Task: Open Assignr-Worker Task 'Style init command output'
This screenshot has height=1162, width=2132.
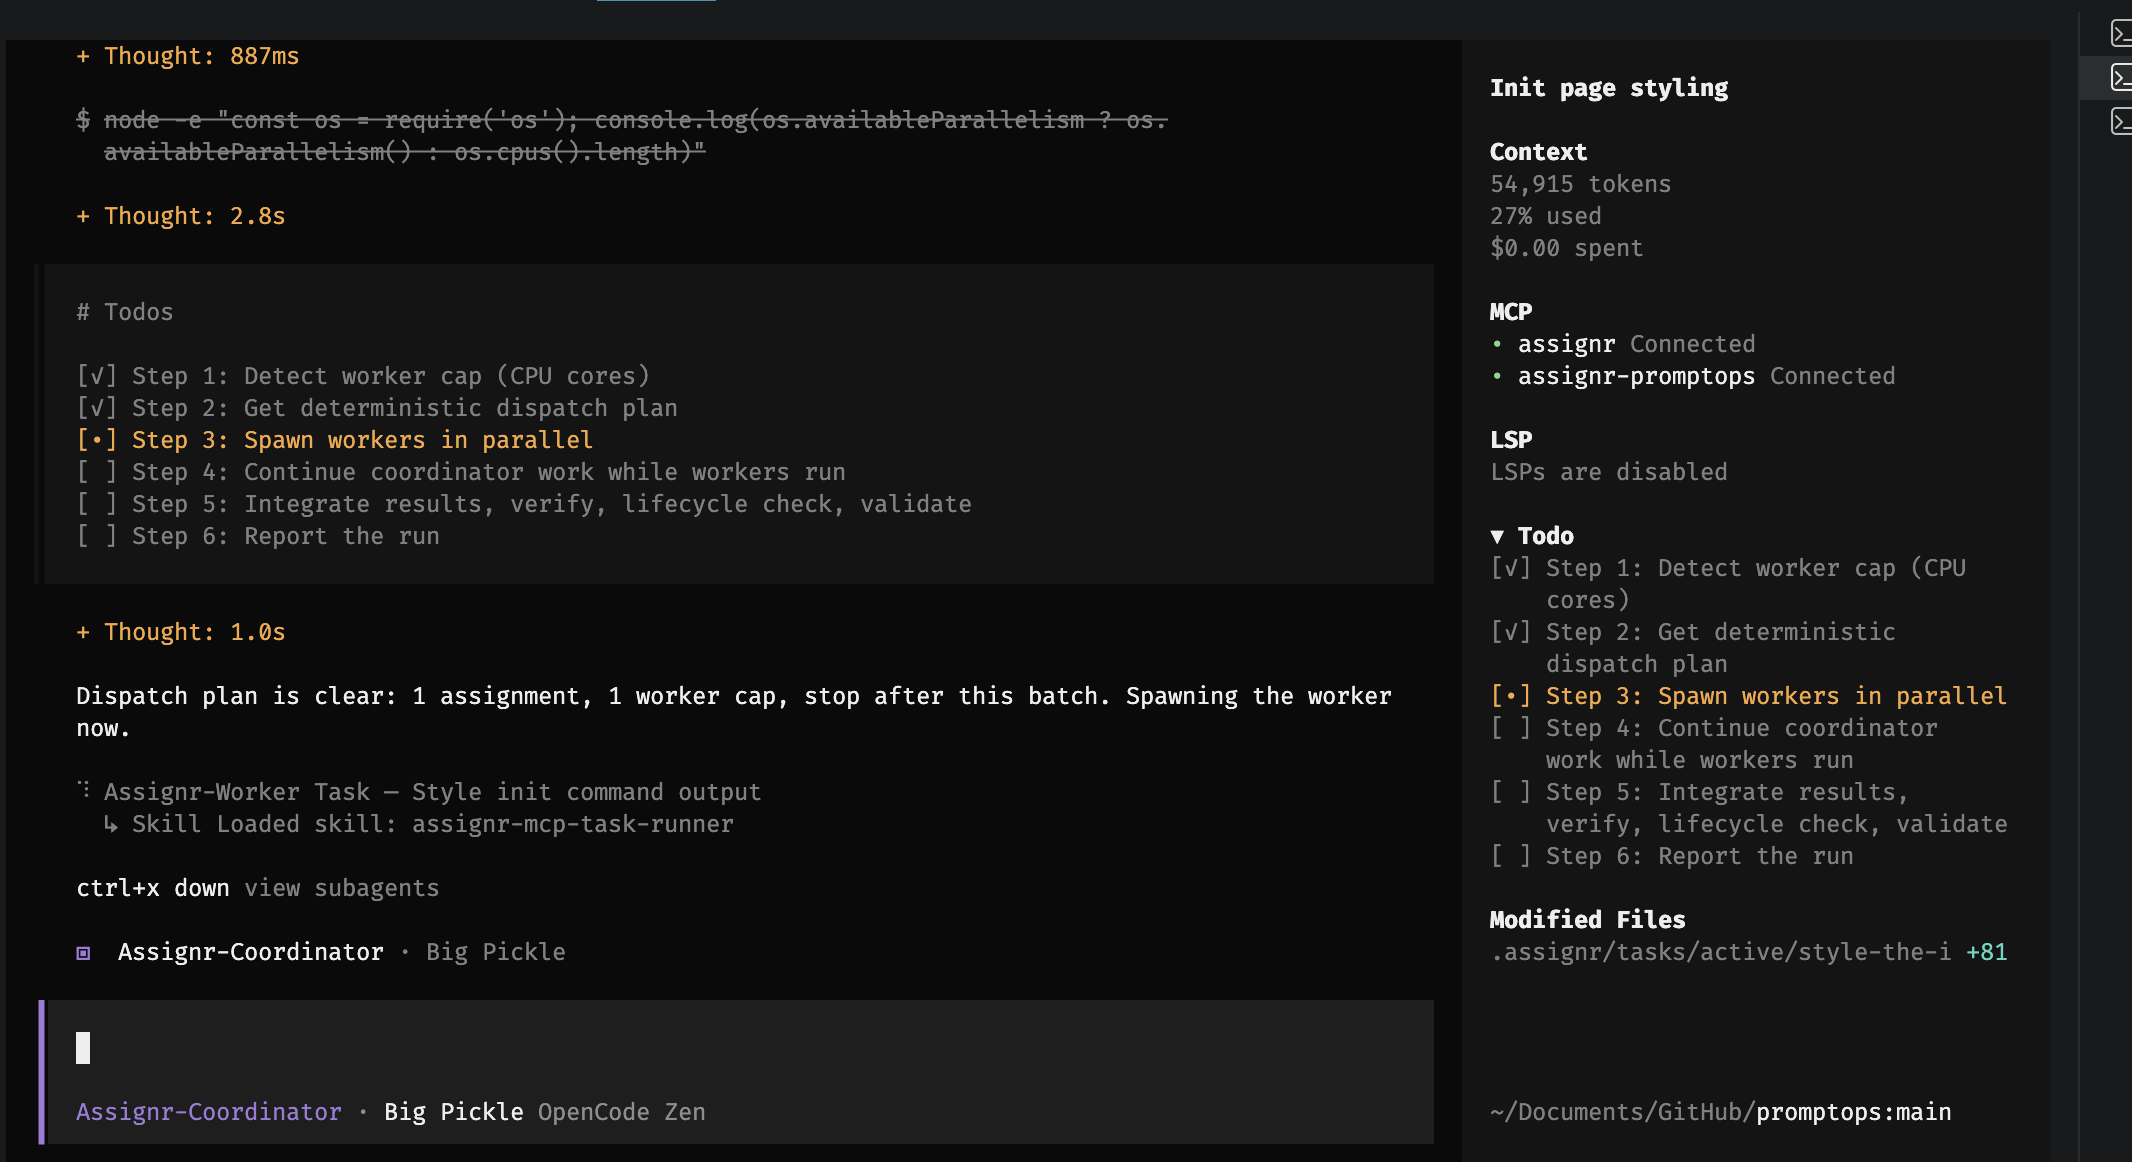Action: pyautogui.click(x=433, y=792)
